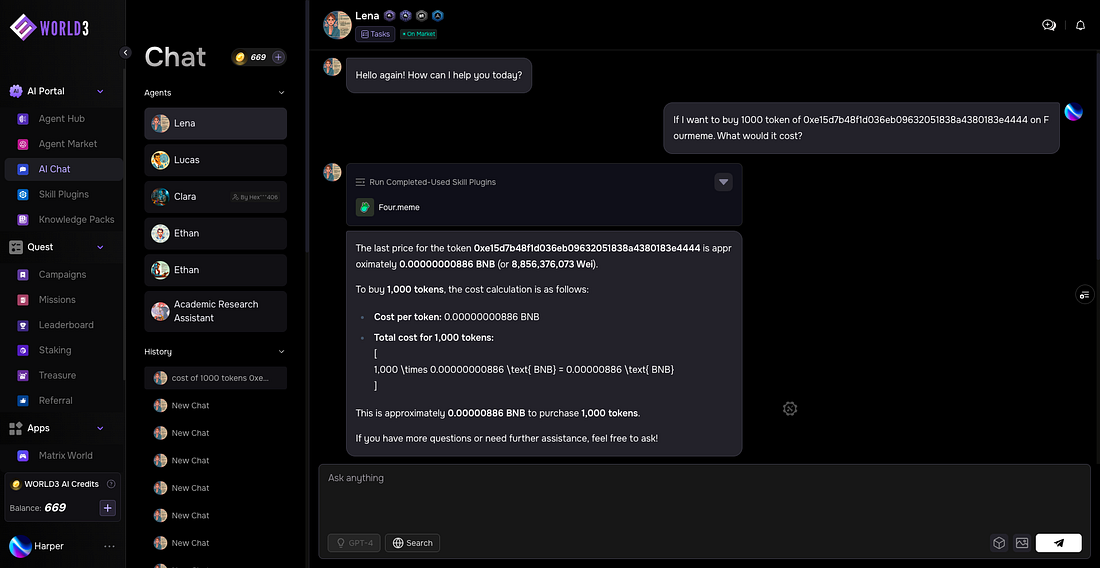The width and height of the screenshot is (1100, 568).
Task: Click the Tasks button under Lena
Action: click(x=375, y=34)
